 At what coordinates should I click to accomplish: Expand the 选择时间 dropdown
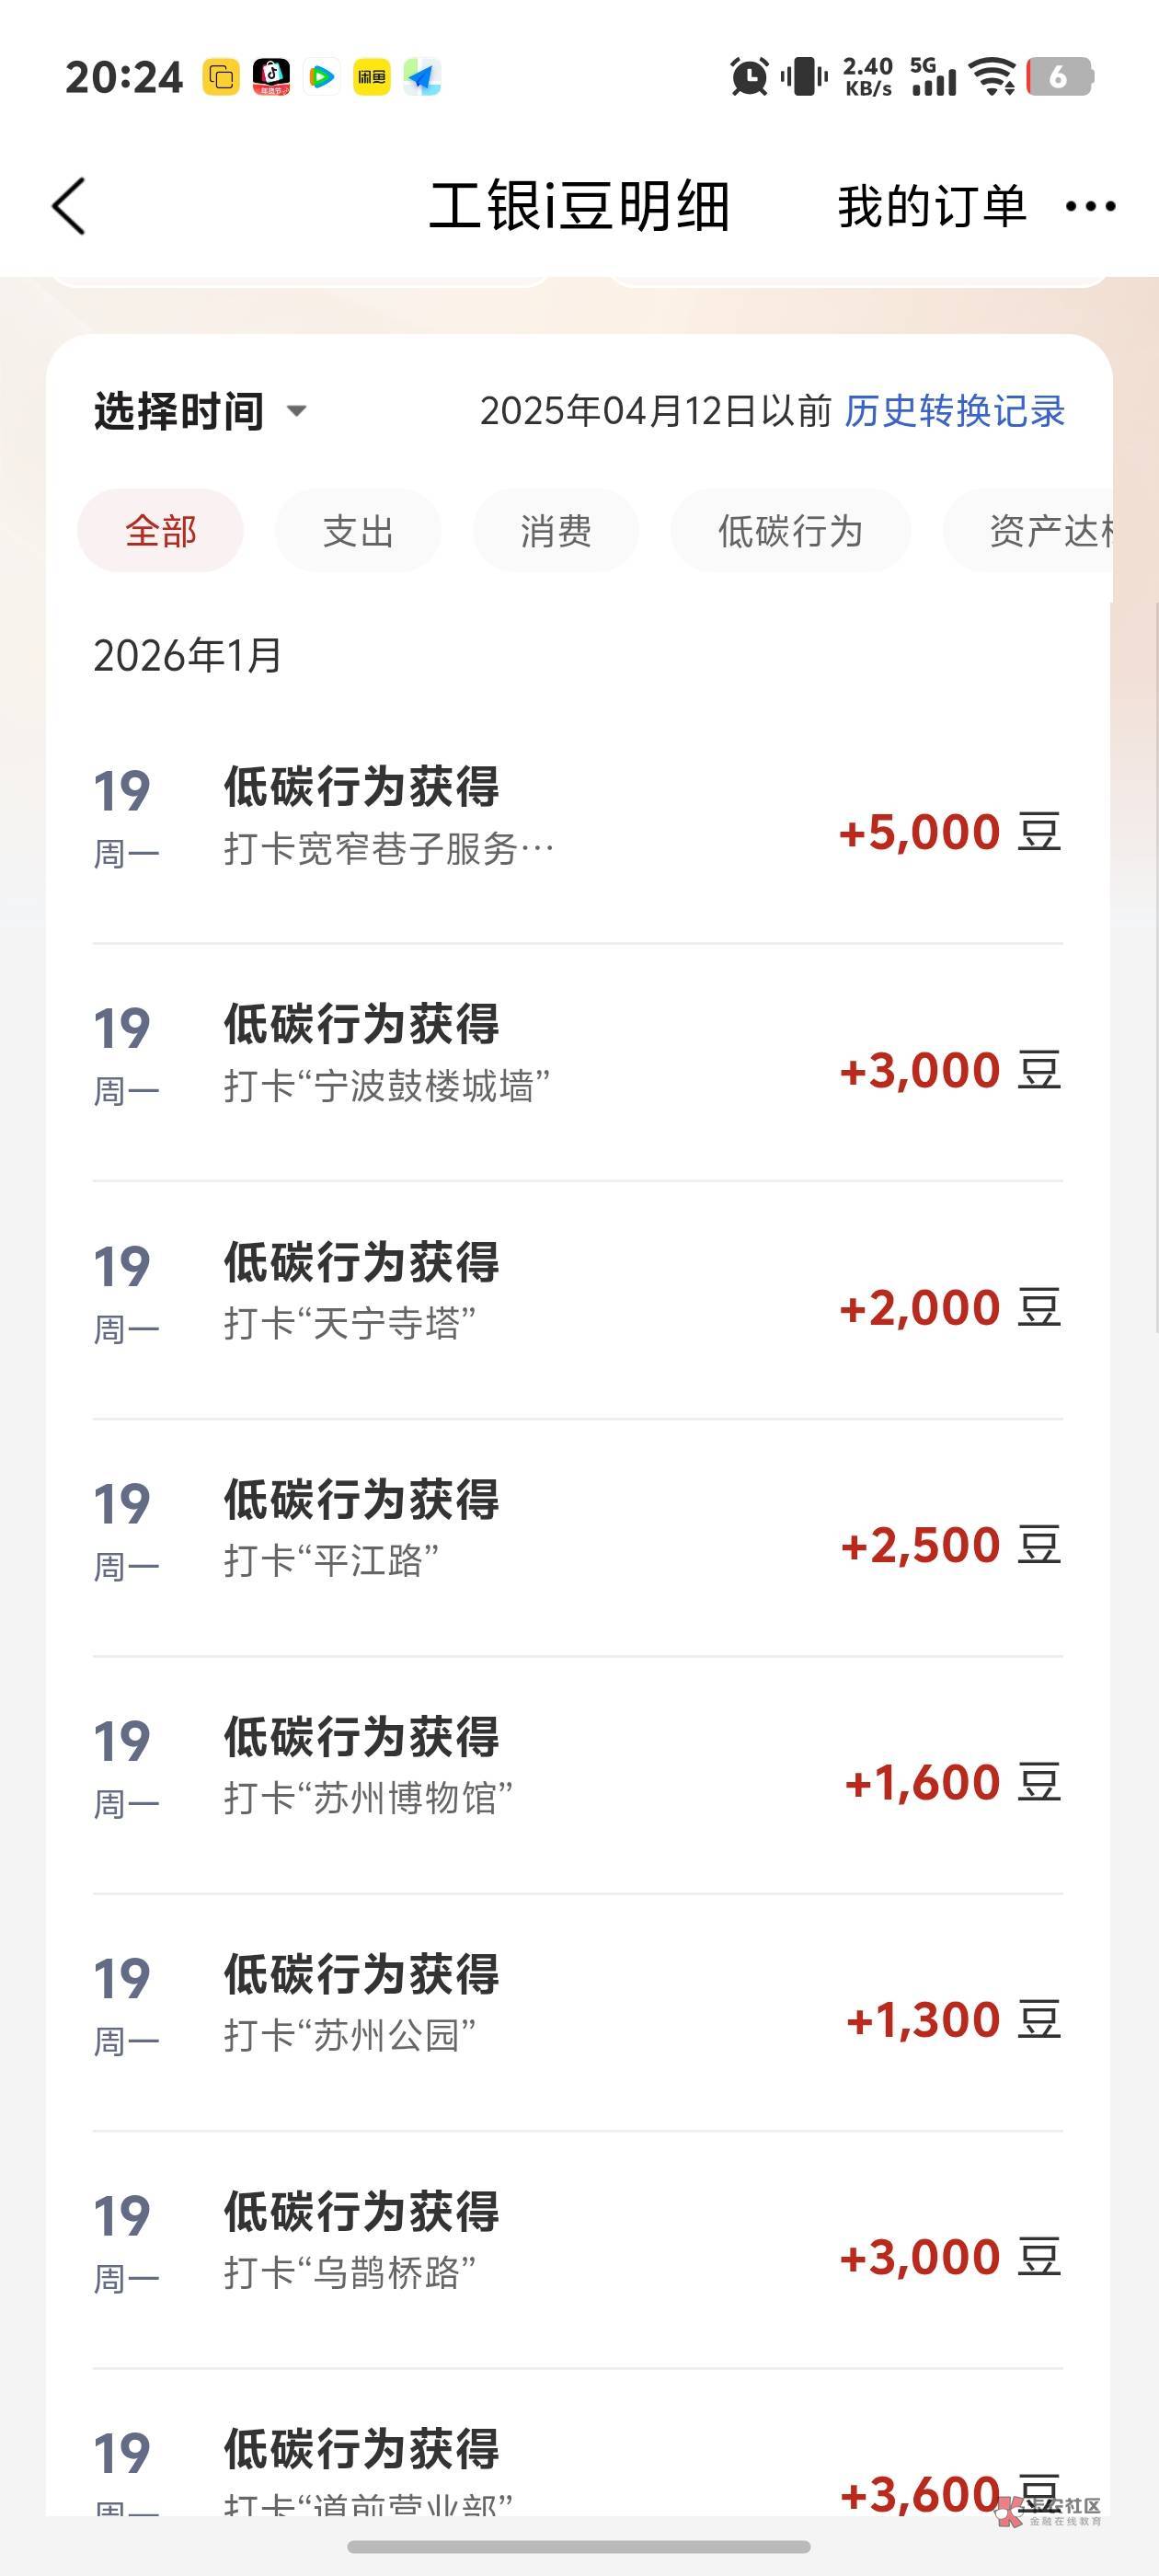click(200, 411)
